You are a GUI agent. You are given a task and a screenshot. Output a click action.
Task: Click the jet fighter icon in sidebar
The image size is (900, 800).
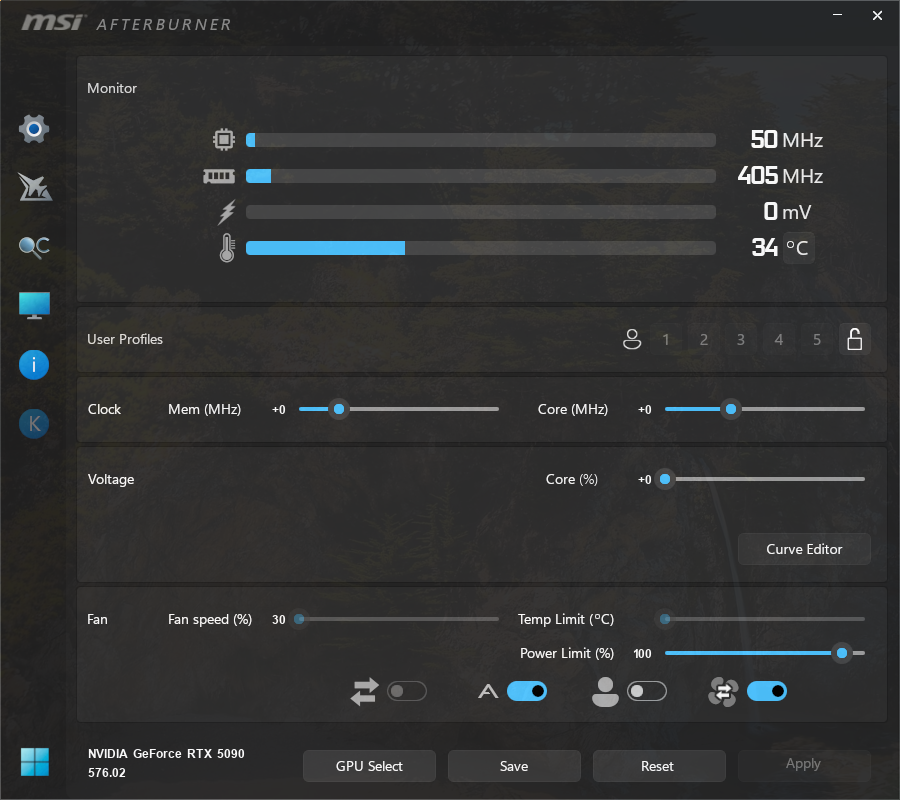coord(34,187)
